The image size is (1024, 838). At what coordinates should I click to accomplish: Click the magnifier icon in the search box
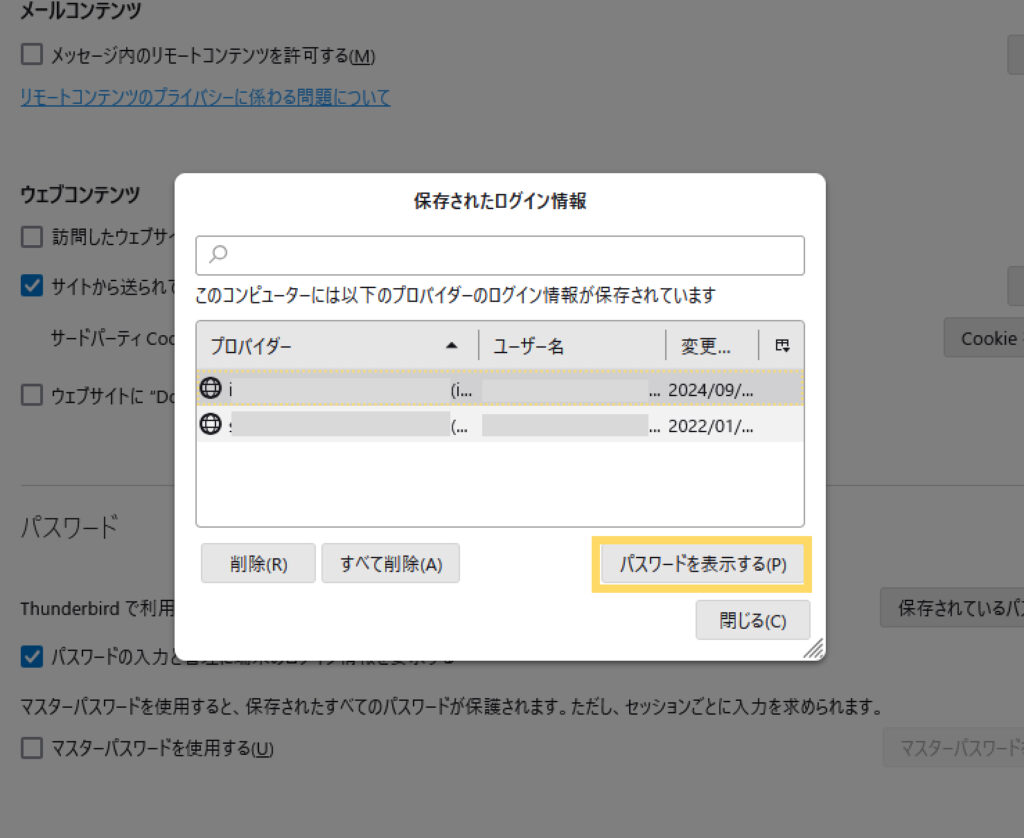(x=218, y=255)
